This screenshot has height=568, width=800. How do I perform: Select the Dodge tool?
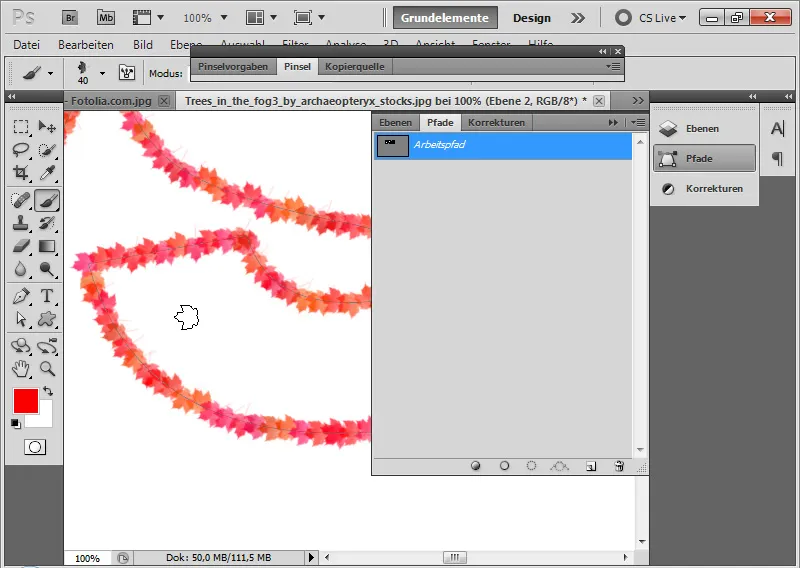[47, 268]
